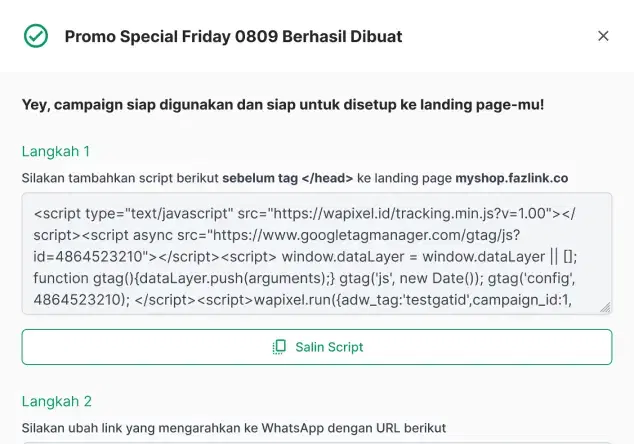Close the campaign success dialog
634x444 pixels.
point(603,36)
